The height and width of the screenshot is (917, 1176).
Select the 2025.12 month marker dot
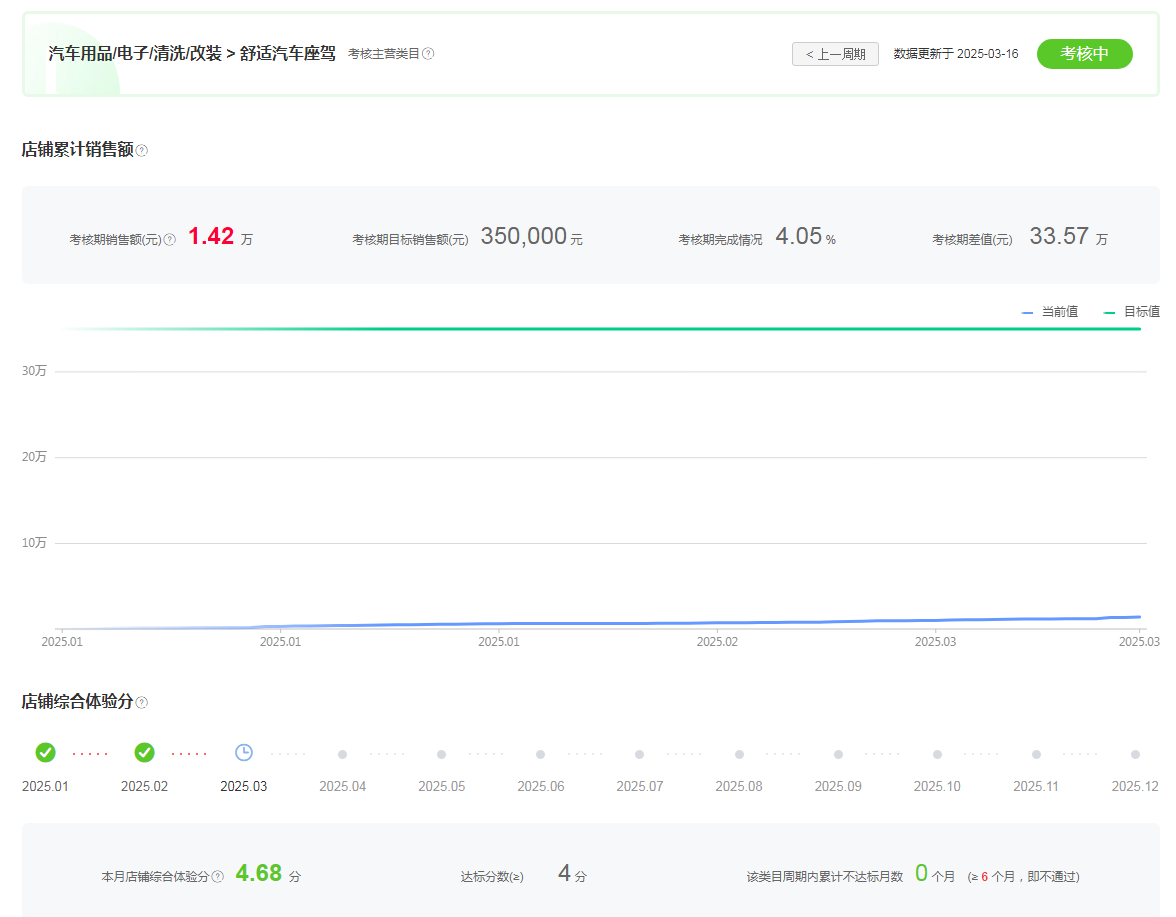(x=1135, y=755)
